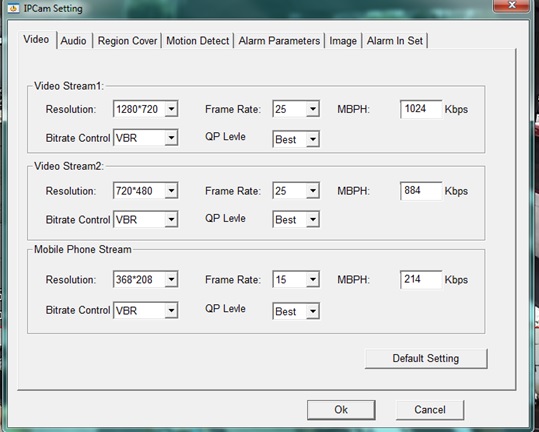
Task: Confirm settings with the Ok button
Action: coord(341,410)
